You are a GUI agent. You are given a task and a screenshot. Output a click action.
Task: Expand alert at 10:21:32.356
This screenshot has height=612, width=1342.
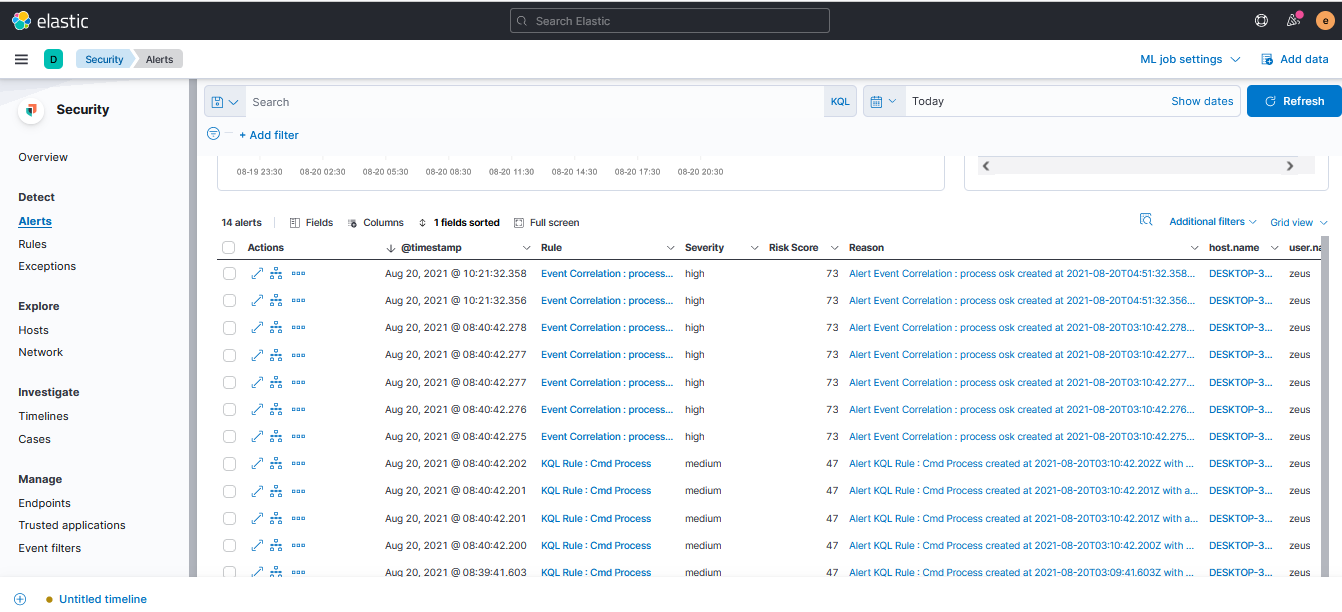tap(257, 300)
